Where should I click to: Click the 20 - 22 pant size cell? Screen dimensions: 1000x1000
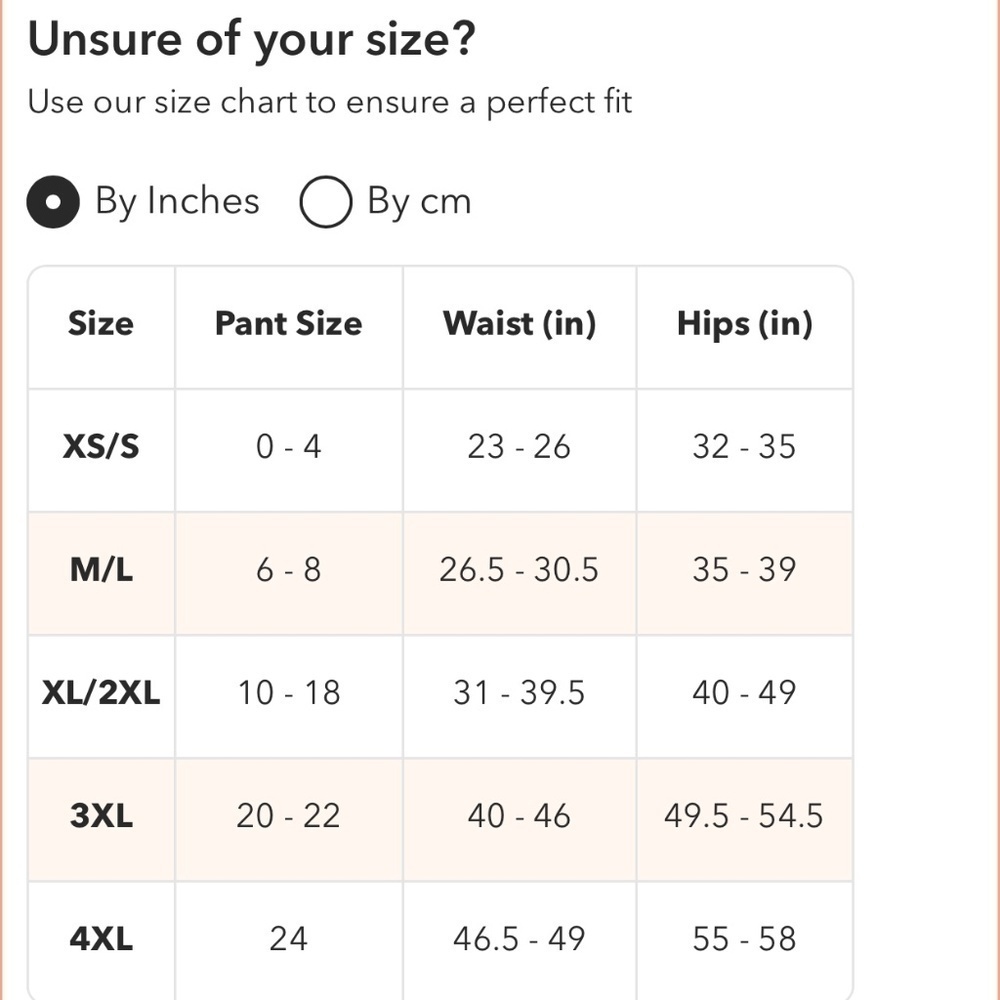(288, 816)
